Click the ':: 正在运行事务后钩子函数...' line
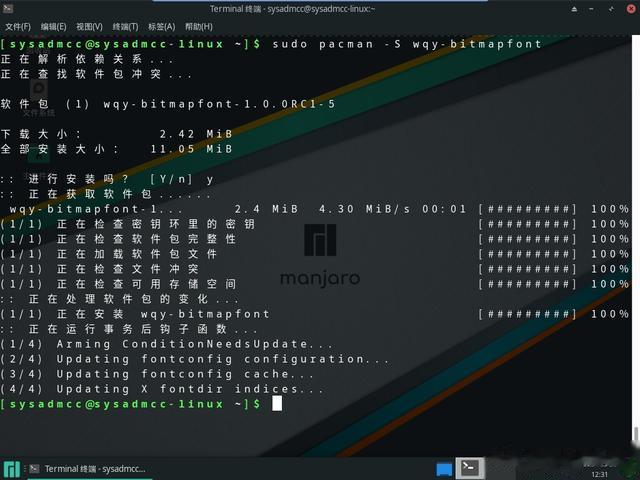The height and width of the screenshot is (480, 640). click(130, 329)
